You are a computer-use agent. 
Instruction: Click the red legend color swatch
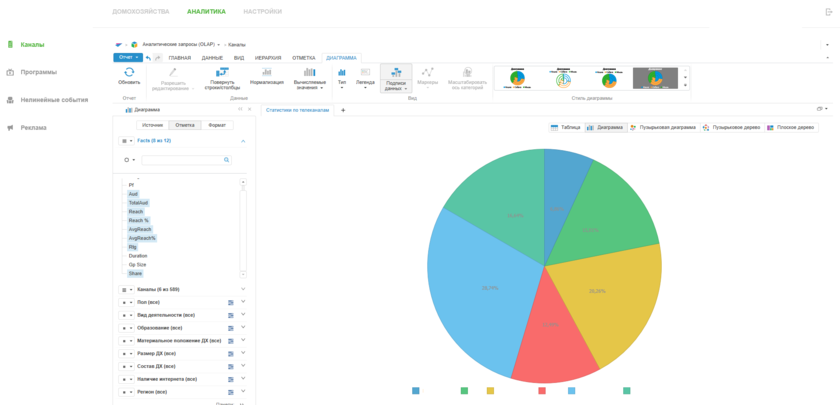pos(542,391)
